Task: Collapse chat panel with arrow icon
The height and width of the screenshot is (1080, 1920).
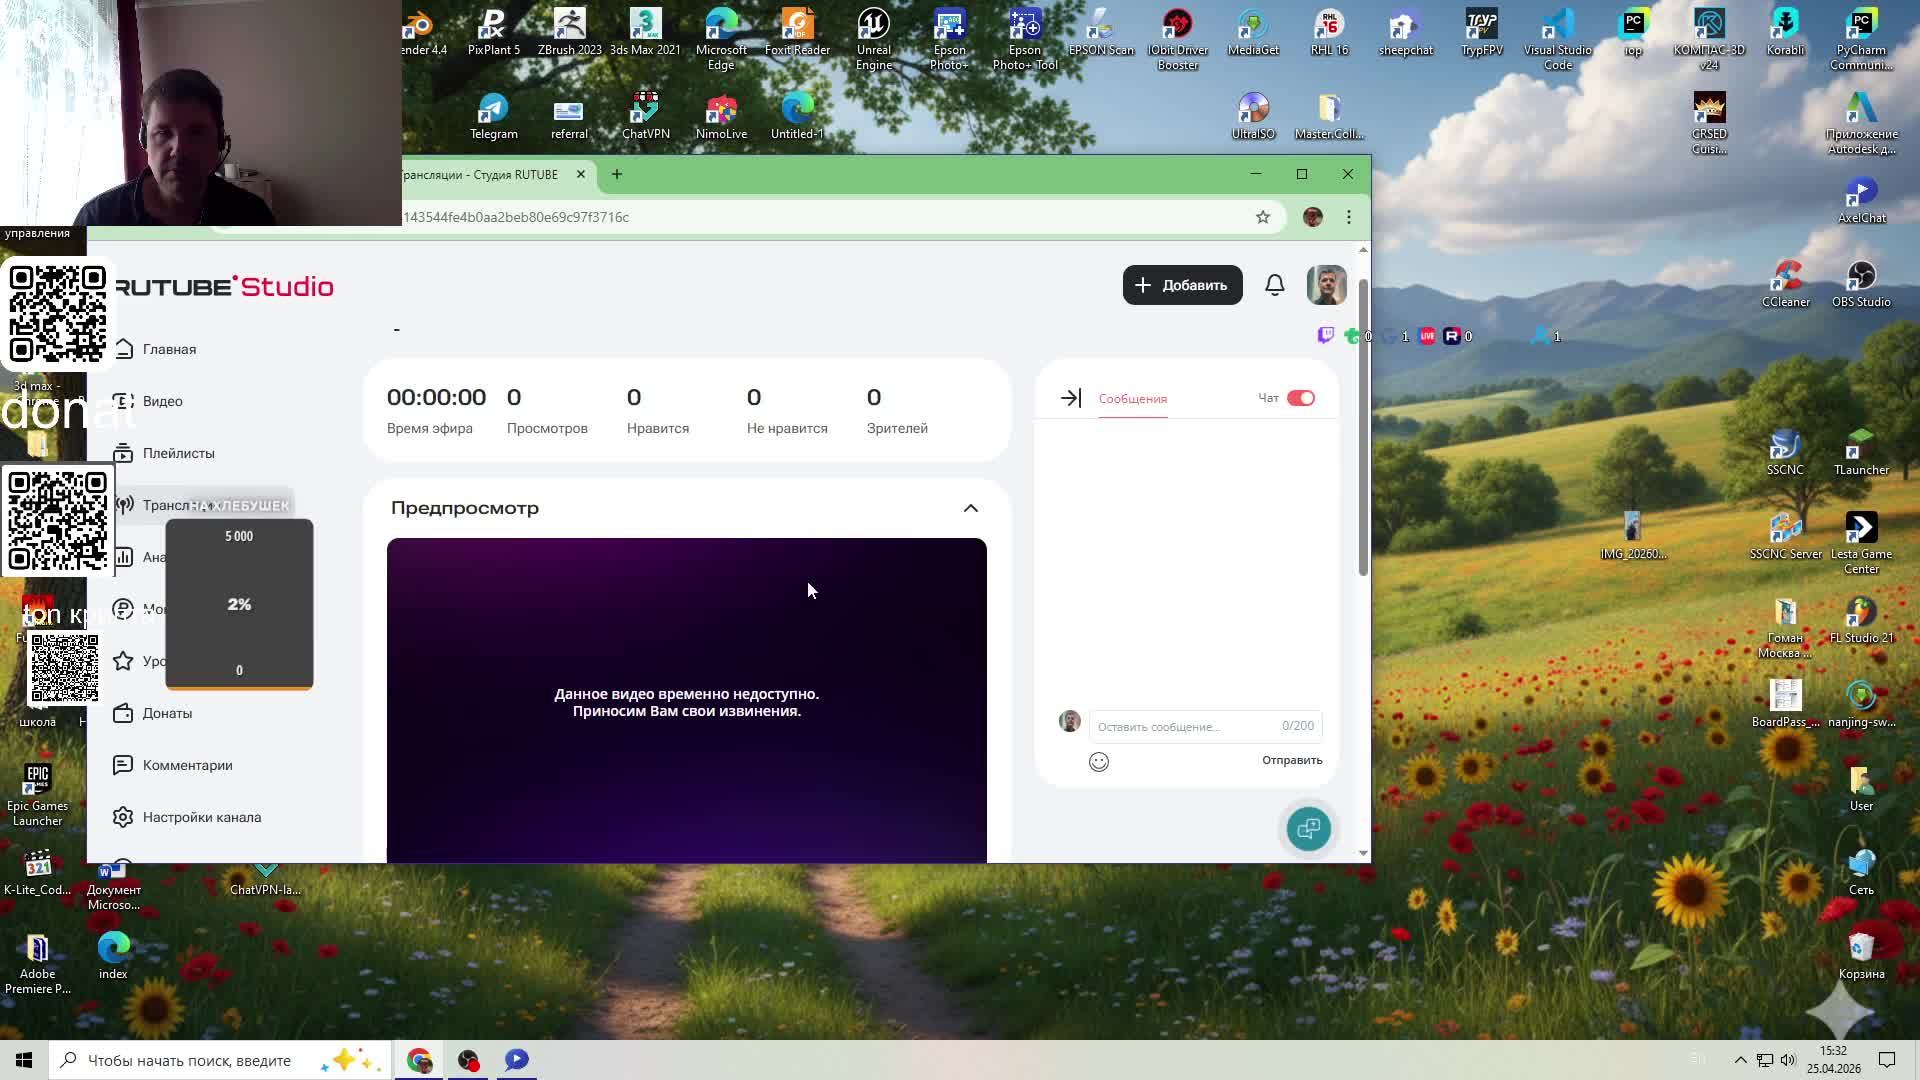Action: (x=1070, y=398)
